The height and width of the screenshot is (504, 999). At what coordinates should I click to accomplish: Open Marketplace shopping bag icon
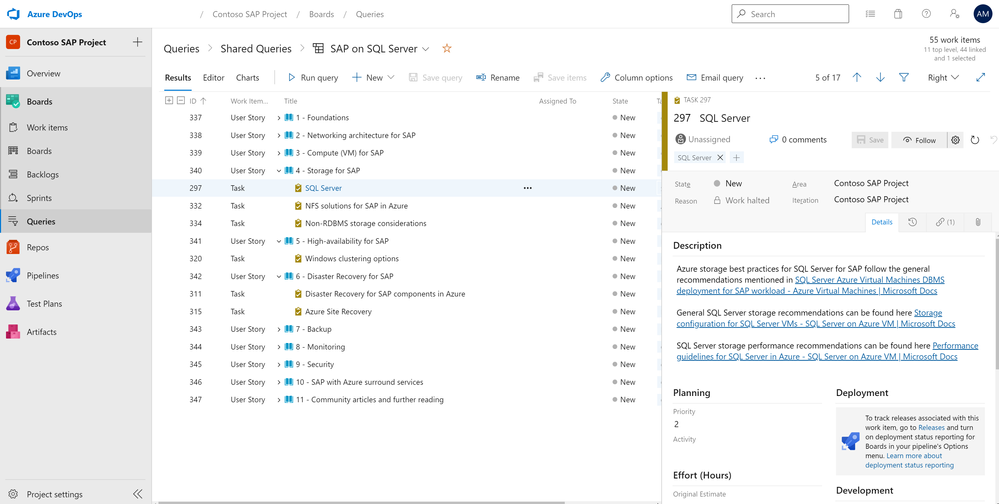(898, 13)
